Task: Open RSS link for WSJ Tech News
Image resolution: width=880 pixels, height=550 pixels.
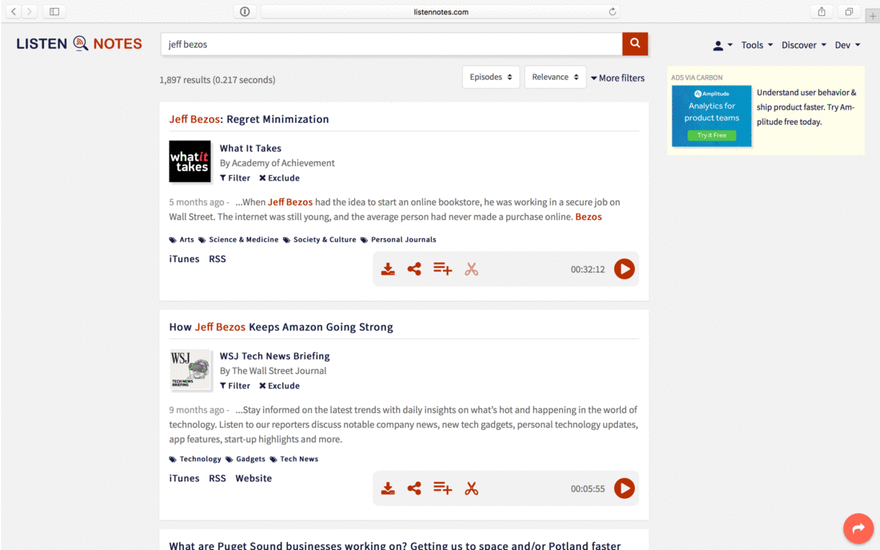Action: pos(217,478)
